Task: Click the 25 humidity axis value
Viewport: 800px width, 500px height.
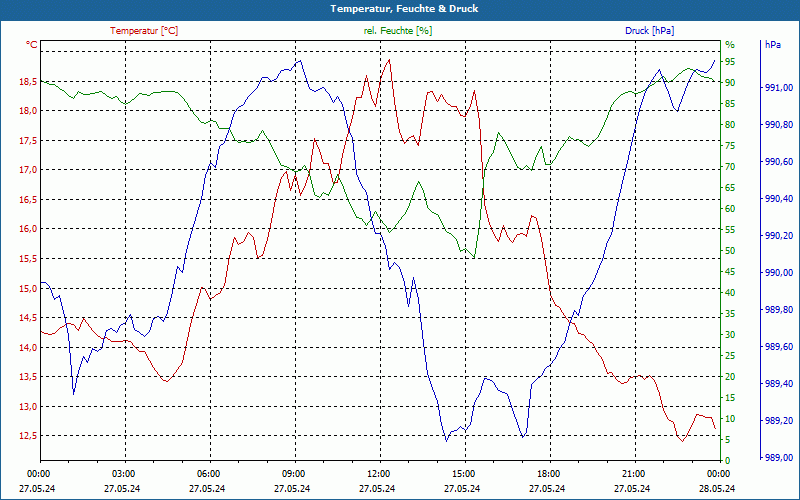Action: (x=730, y=356)
